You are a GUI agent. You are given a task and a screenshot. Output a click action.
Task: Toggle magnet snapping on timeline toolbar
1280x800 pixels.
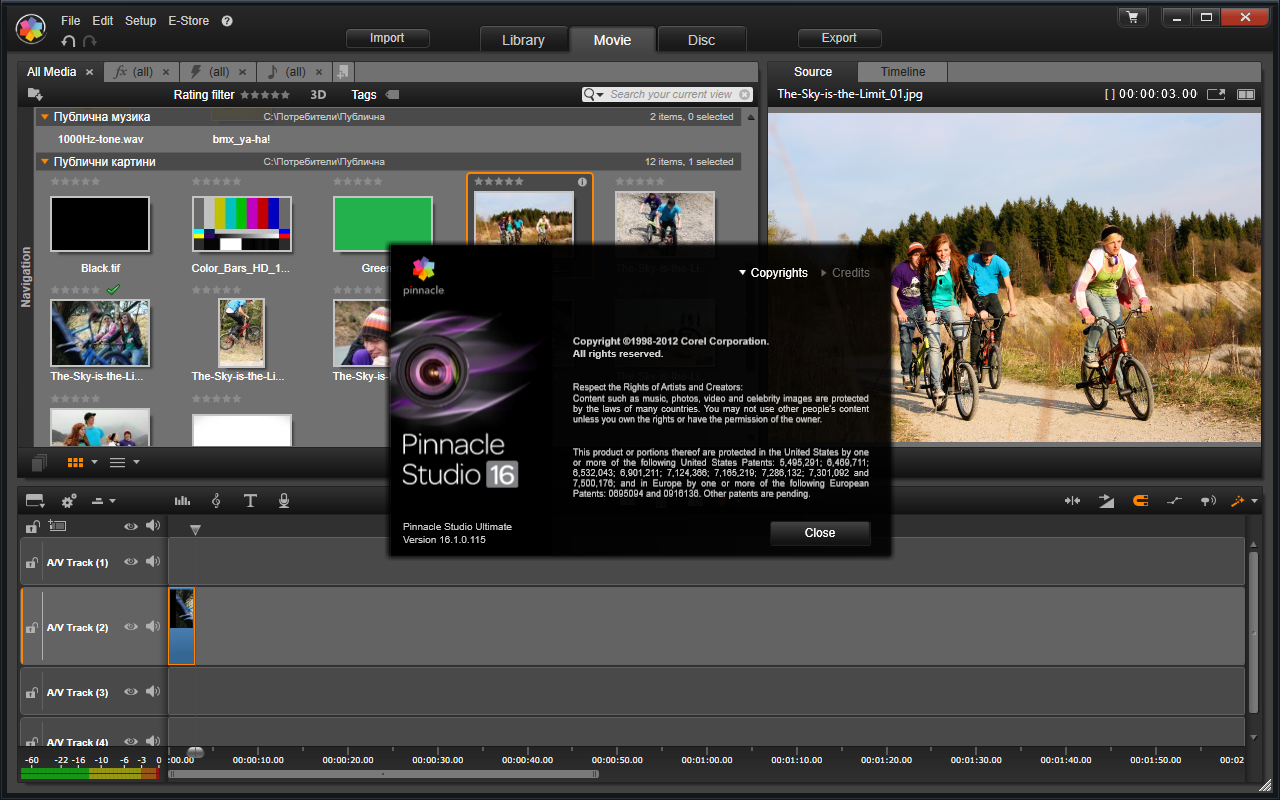[1140, 501]
